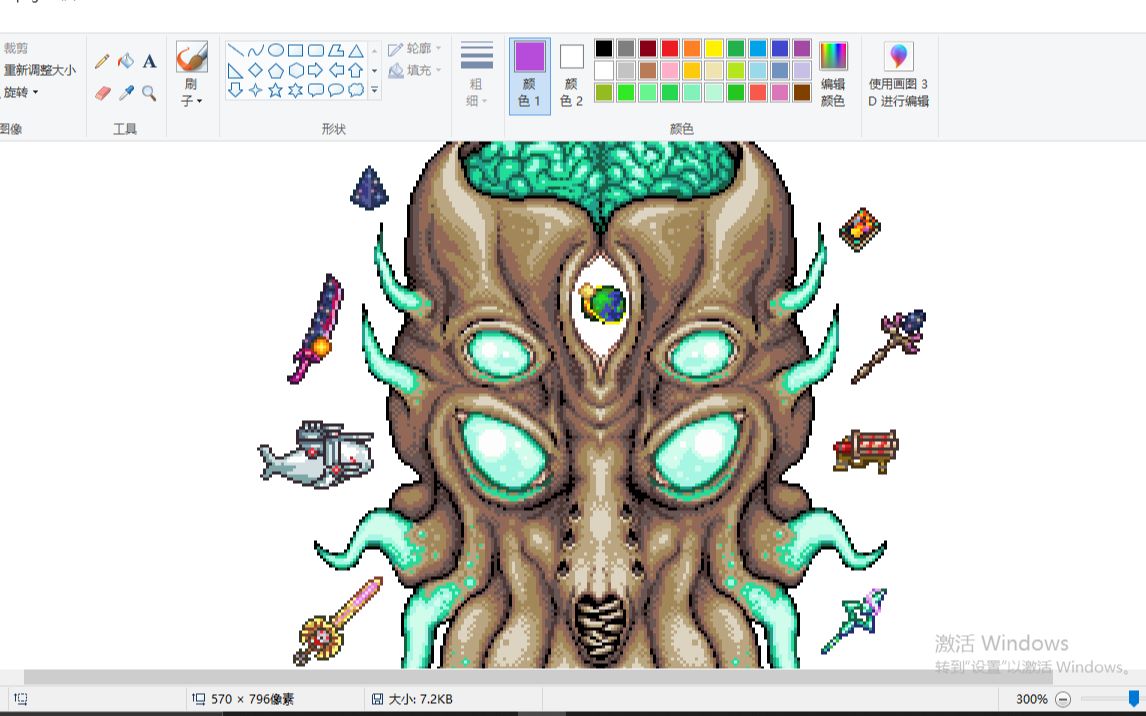Choose the Oval shape
Image resolution: width=1146 pixels, height=716 pixels.
tap(276, 50)
